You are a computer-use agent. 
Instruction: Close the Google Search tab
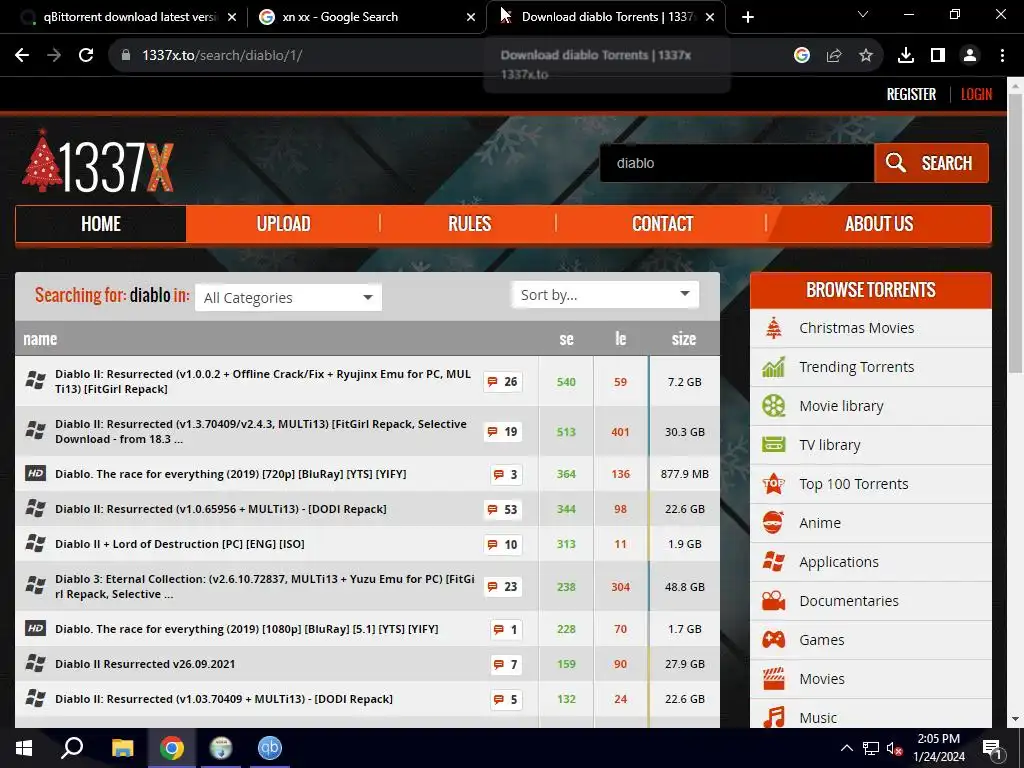click(x=471, y=18)
